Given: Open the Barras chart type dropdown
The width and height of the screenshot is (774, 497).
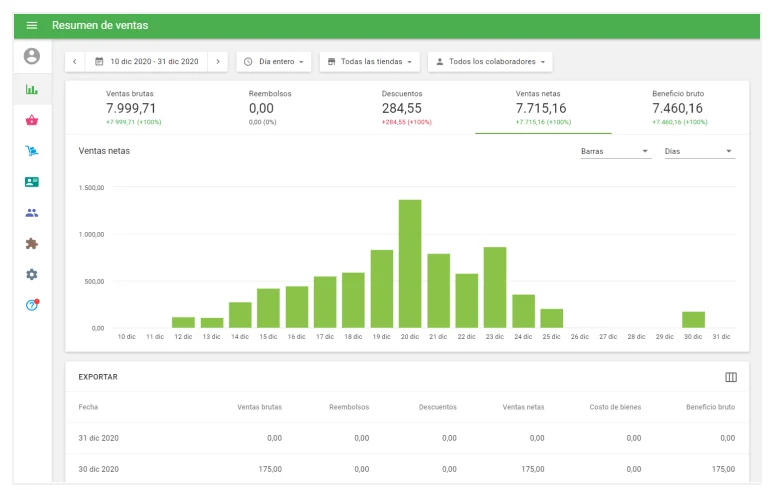Looking at the screenshot, I should coord(615,151).
